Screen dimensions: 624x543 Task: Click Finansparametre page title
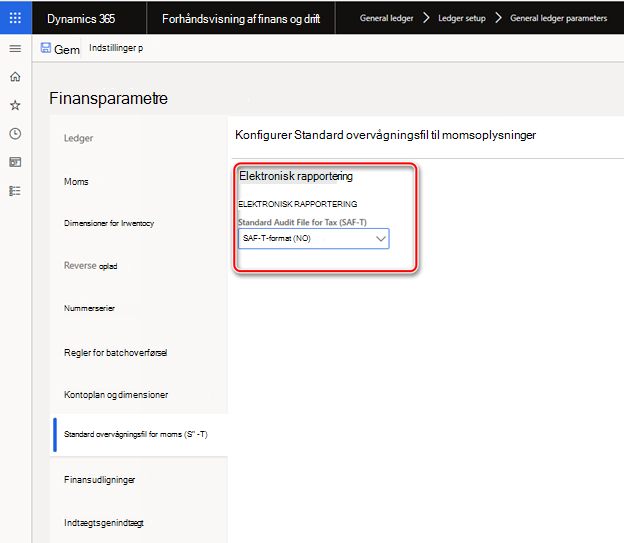pyautogui.click(x=108, y=98)
